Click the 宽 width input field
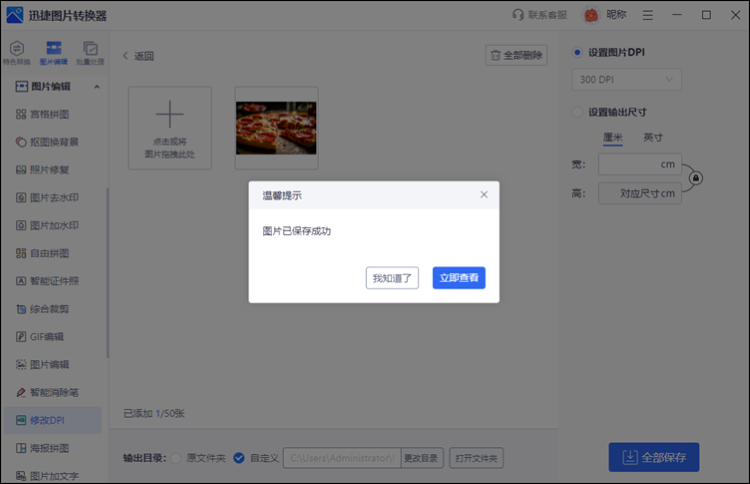The height and width of the screenshot is (484, 750). coord(640,165)
